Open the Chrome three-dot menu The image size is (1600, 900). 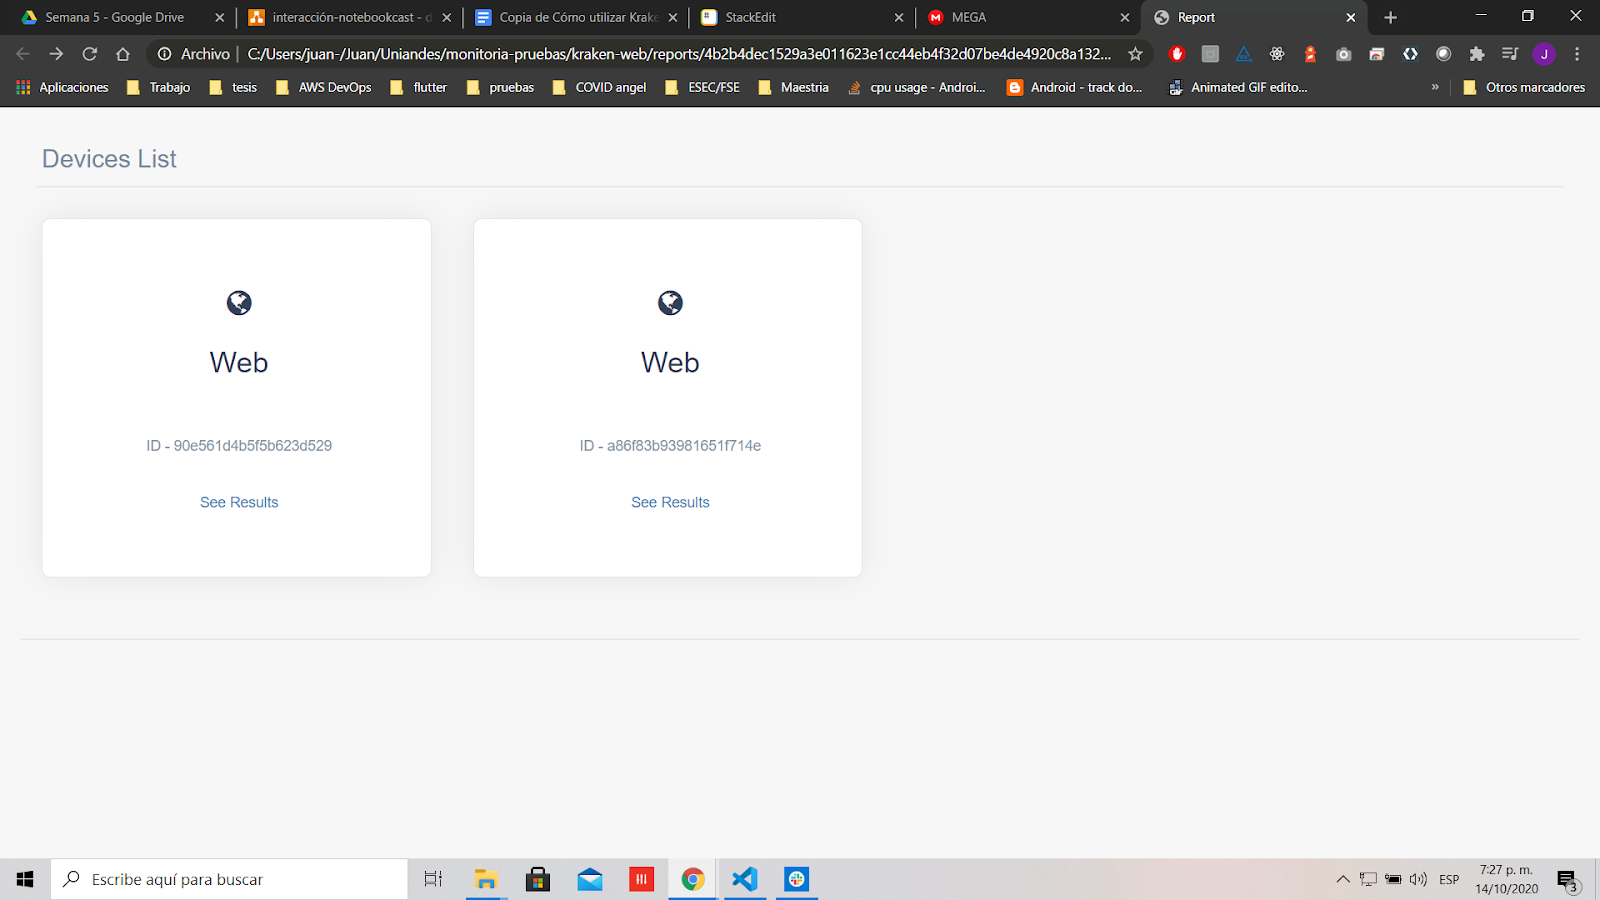[1577, 54]
